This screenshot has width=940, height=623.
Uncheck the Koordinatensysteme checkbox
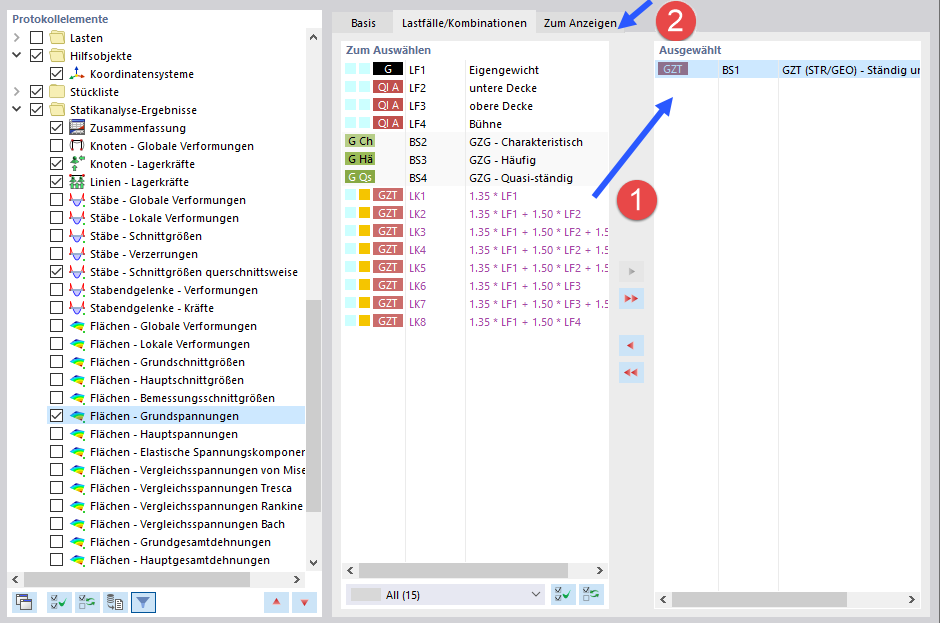click(x=56, y=74)
